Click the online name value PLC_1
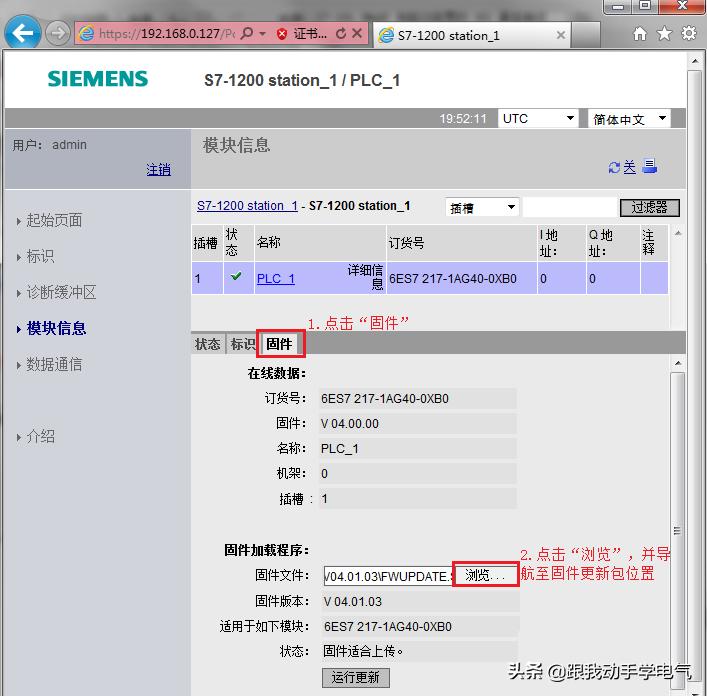 (x=340, y=449)
